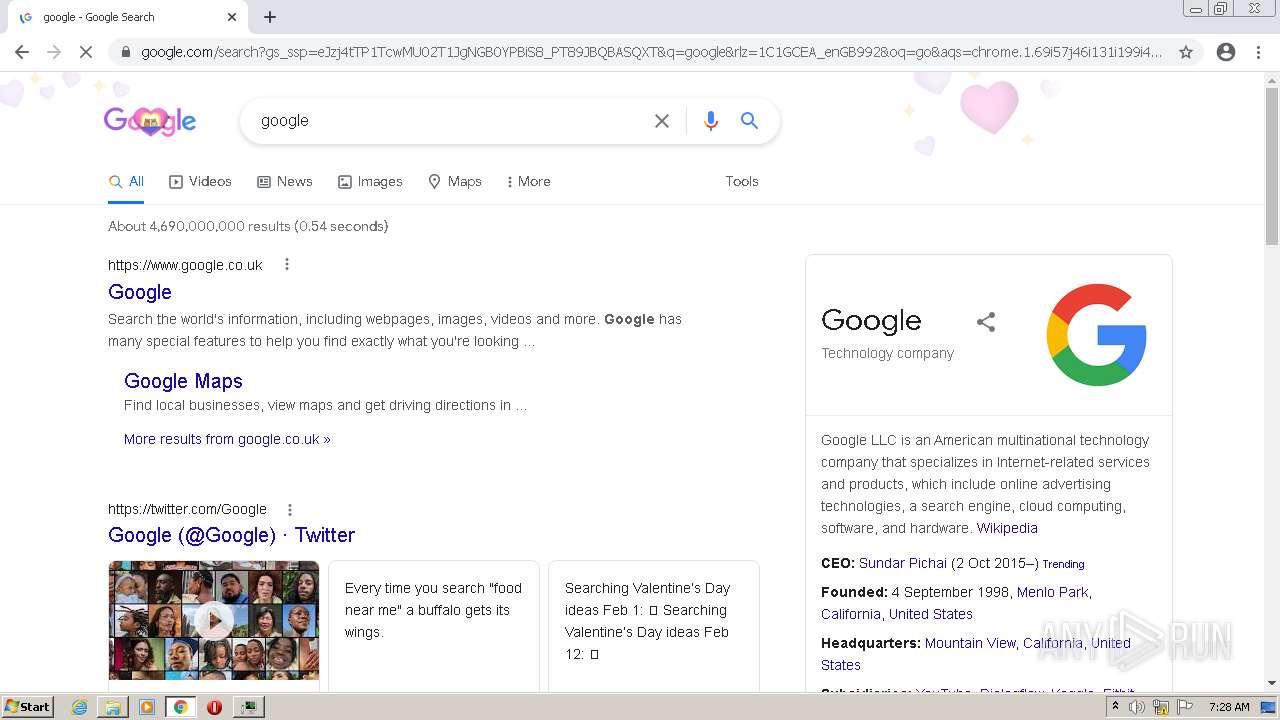
Task: Click the https://www.google.co.uk result URL
Action: [185, 265]
